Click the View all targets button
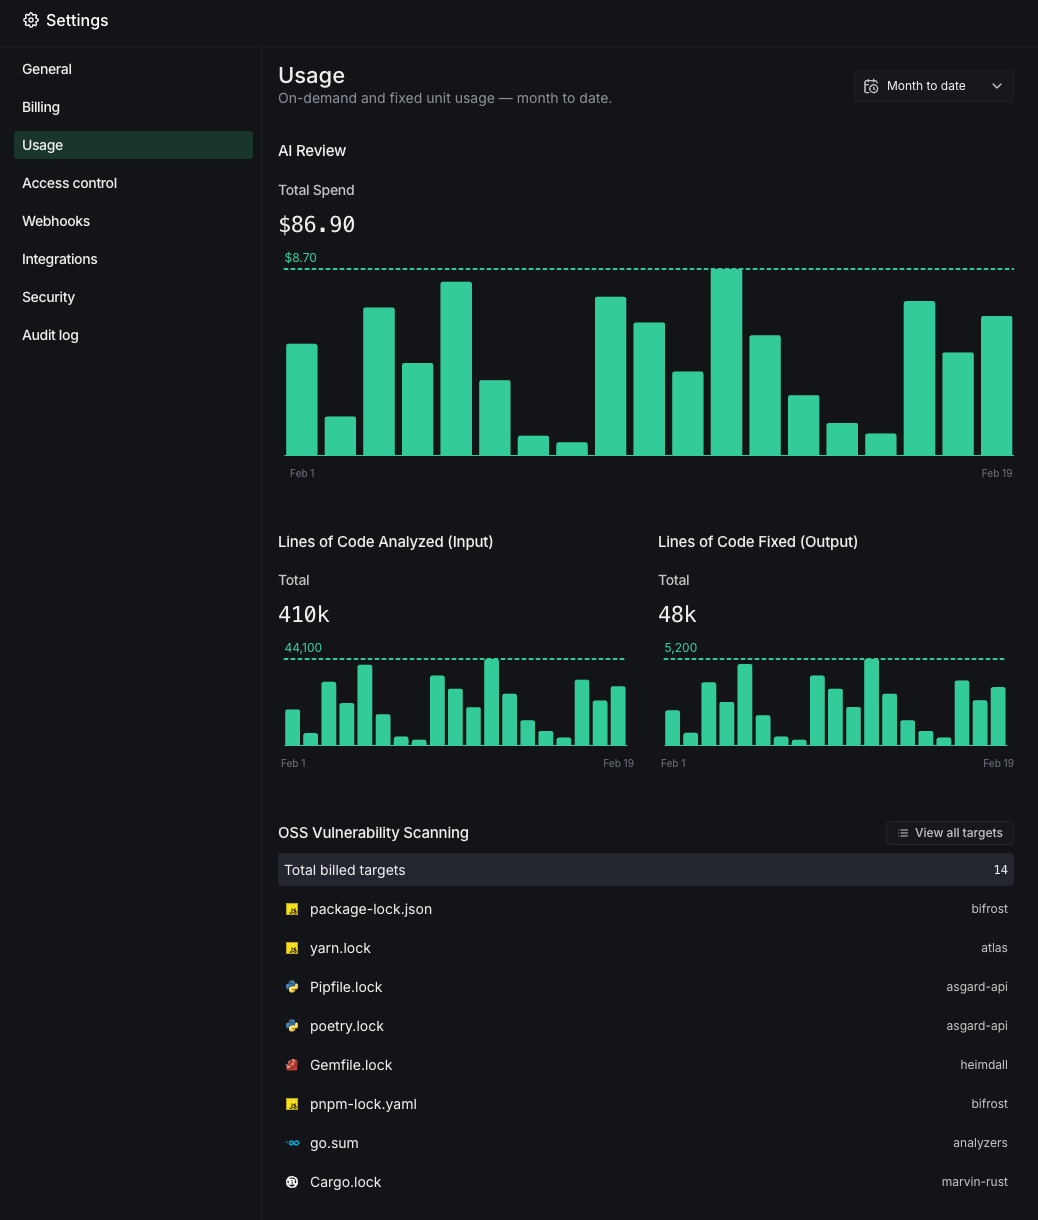 [x=949, y=833]
